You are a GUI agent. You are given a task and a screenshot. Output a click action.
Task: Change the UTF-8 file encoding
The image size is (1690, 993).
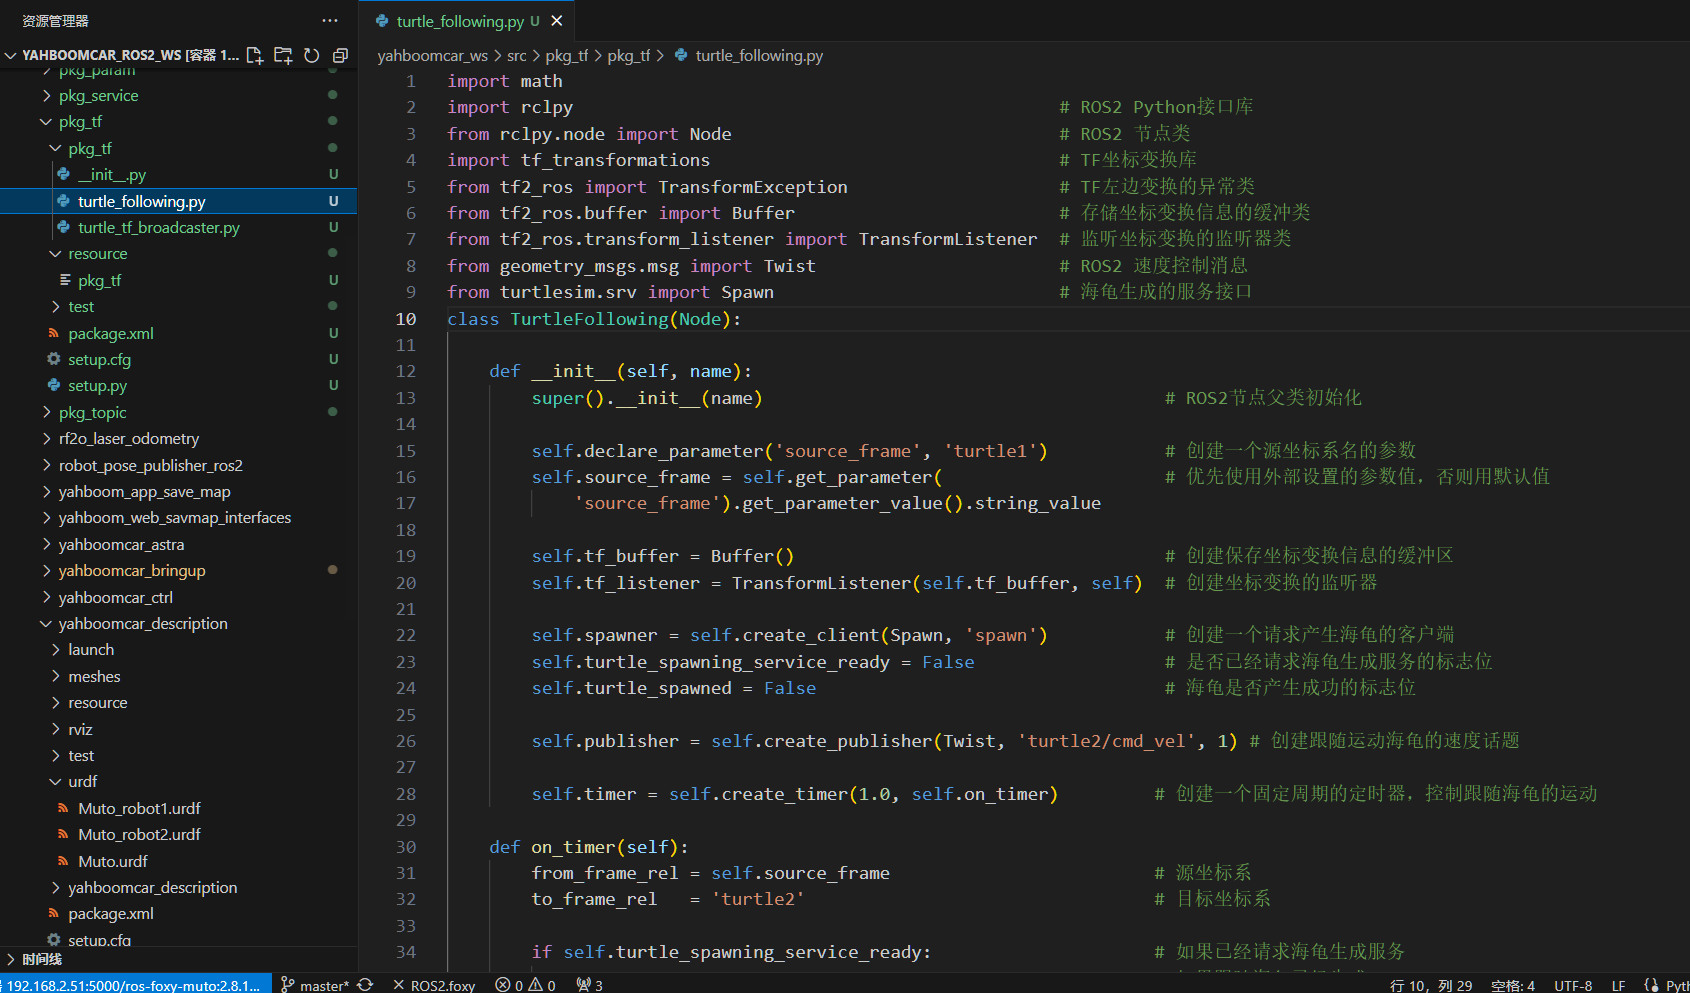pyautogui.click(x=1573, y=985)
